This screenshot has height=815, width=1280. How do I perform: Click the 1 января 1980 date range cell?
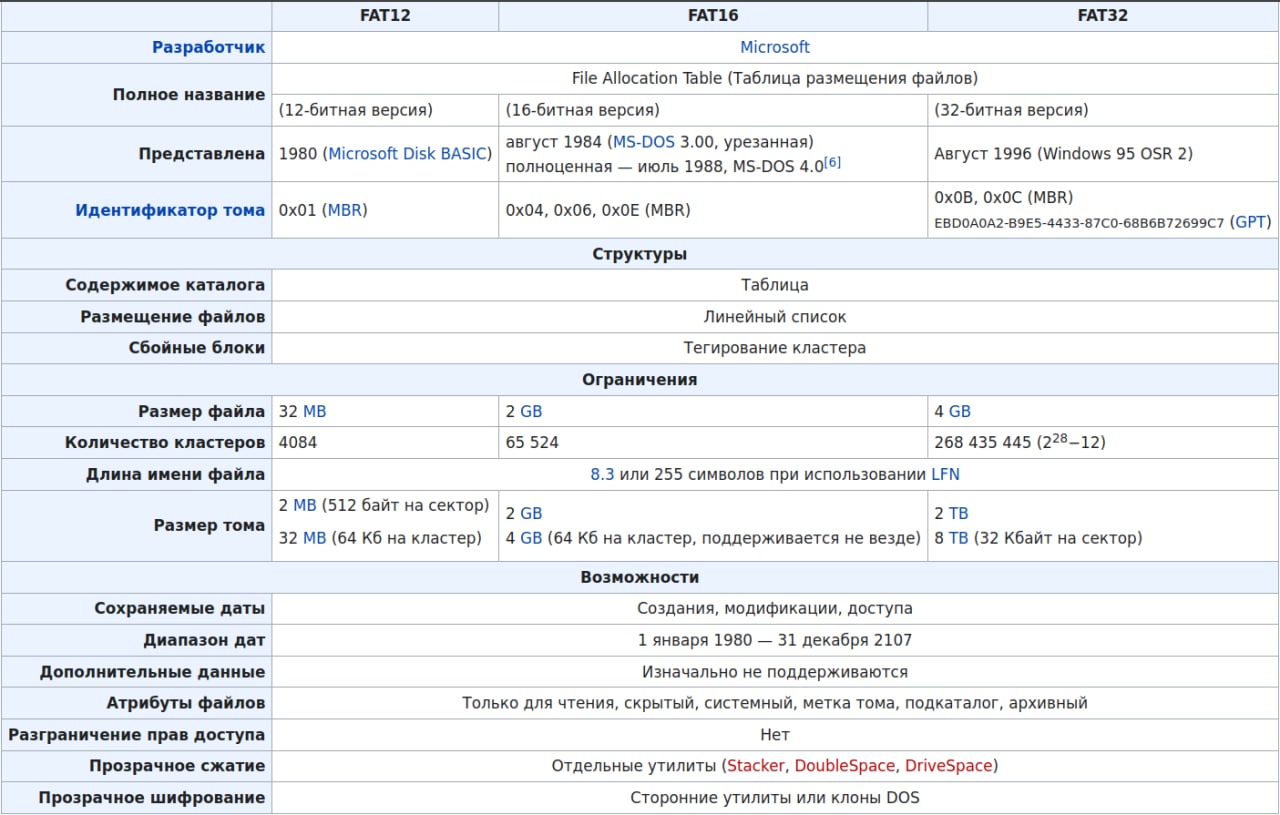[775, 640]
